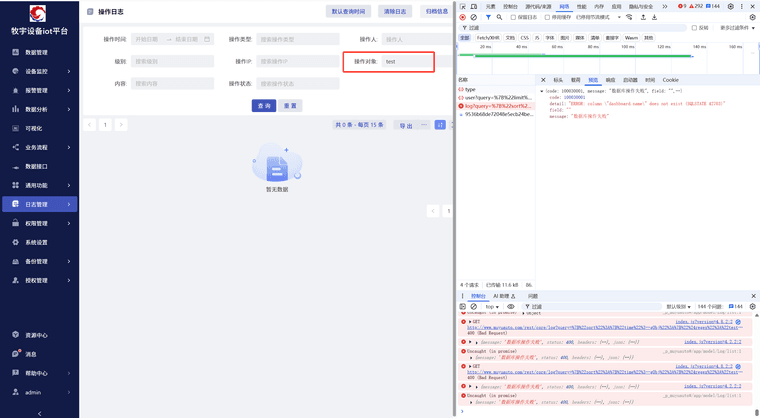Stop network recording red button

(462, 17)
